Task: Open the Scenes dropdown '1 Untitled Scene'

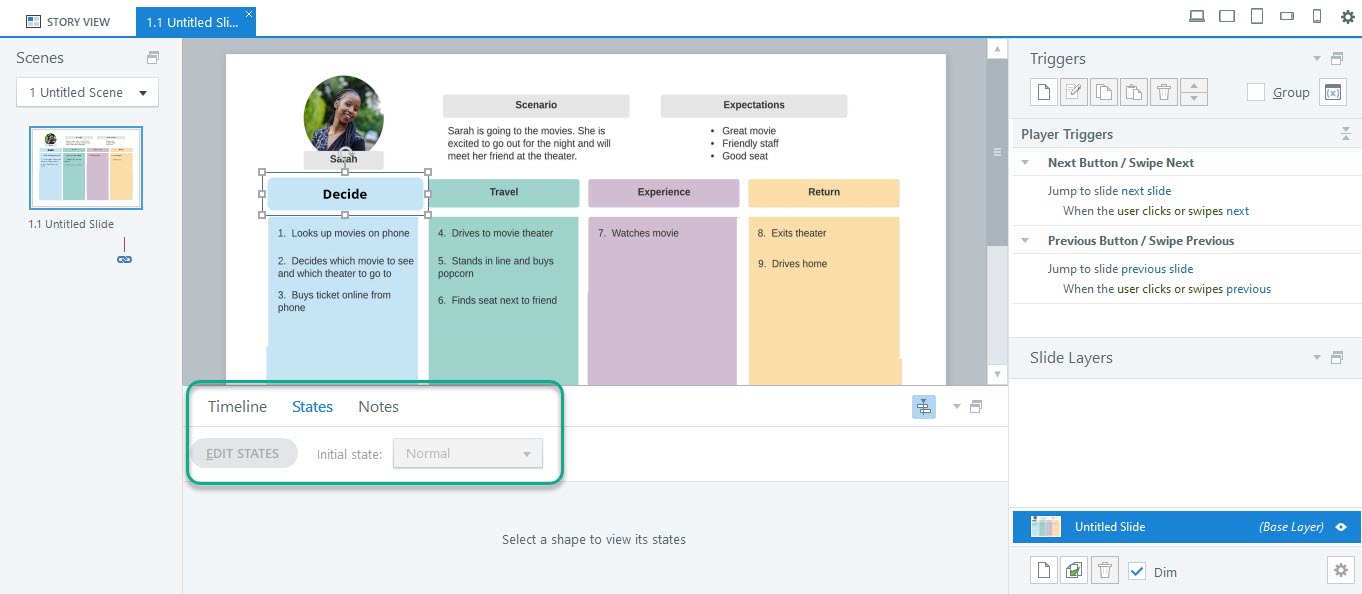Action: tap(87, 93)
